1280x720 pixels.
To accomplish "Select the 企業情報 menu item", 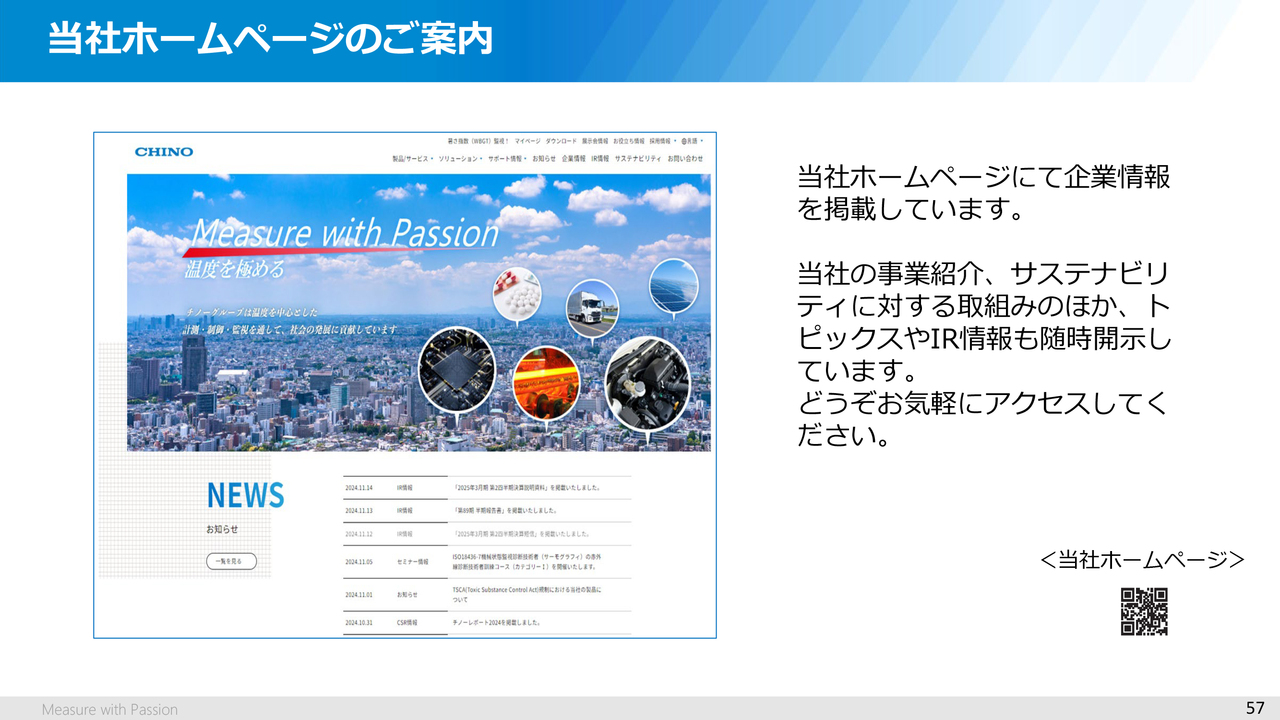I will tap(574, 159).
